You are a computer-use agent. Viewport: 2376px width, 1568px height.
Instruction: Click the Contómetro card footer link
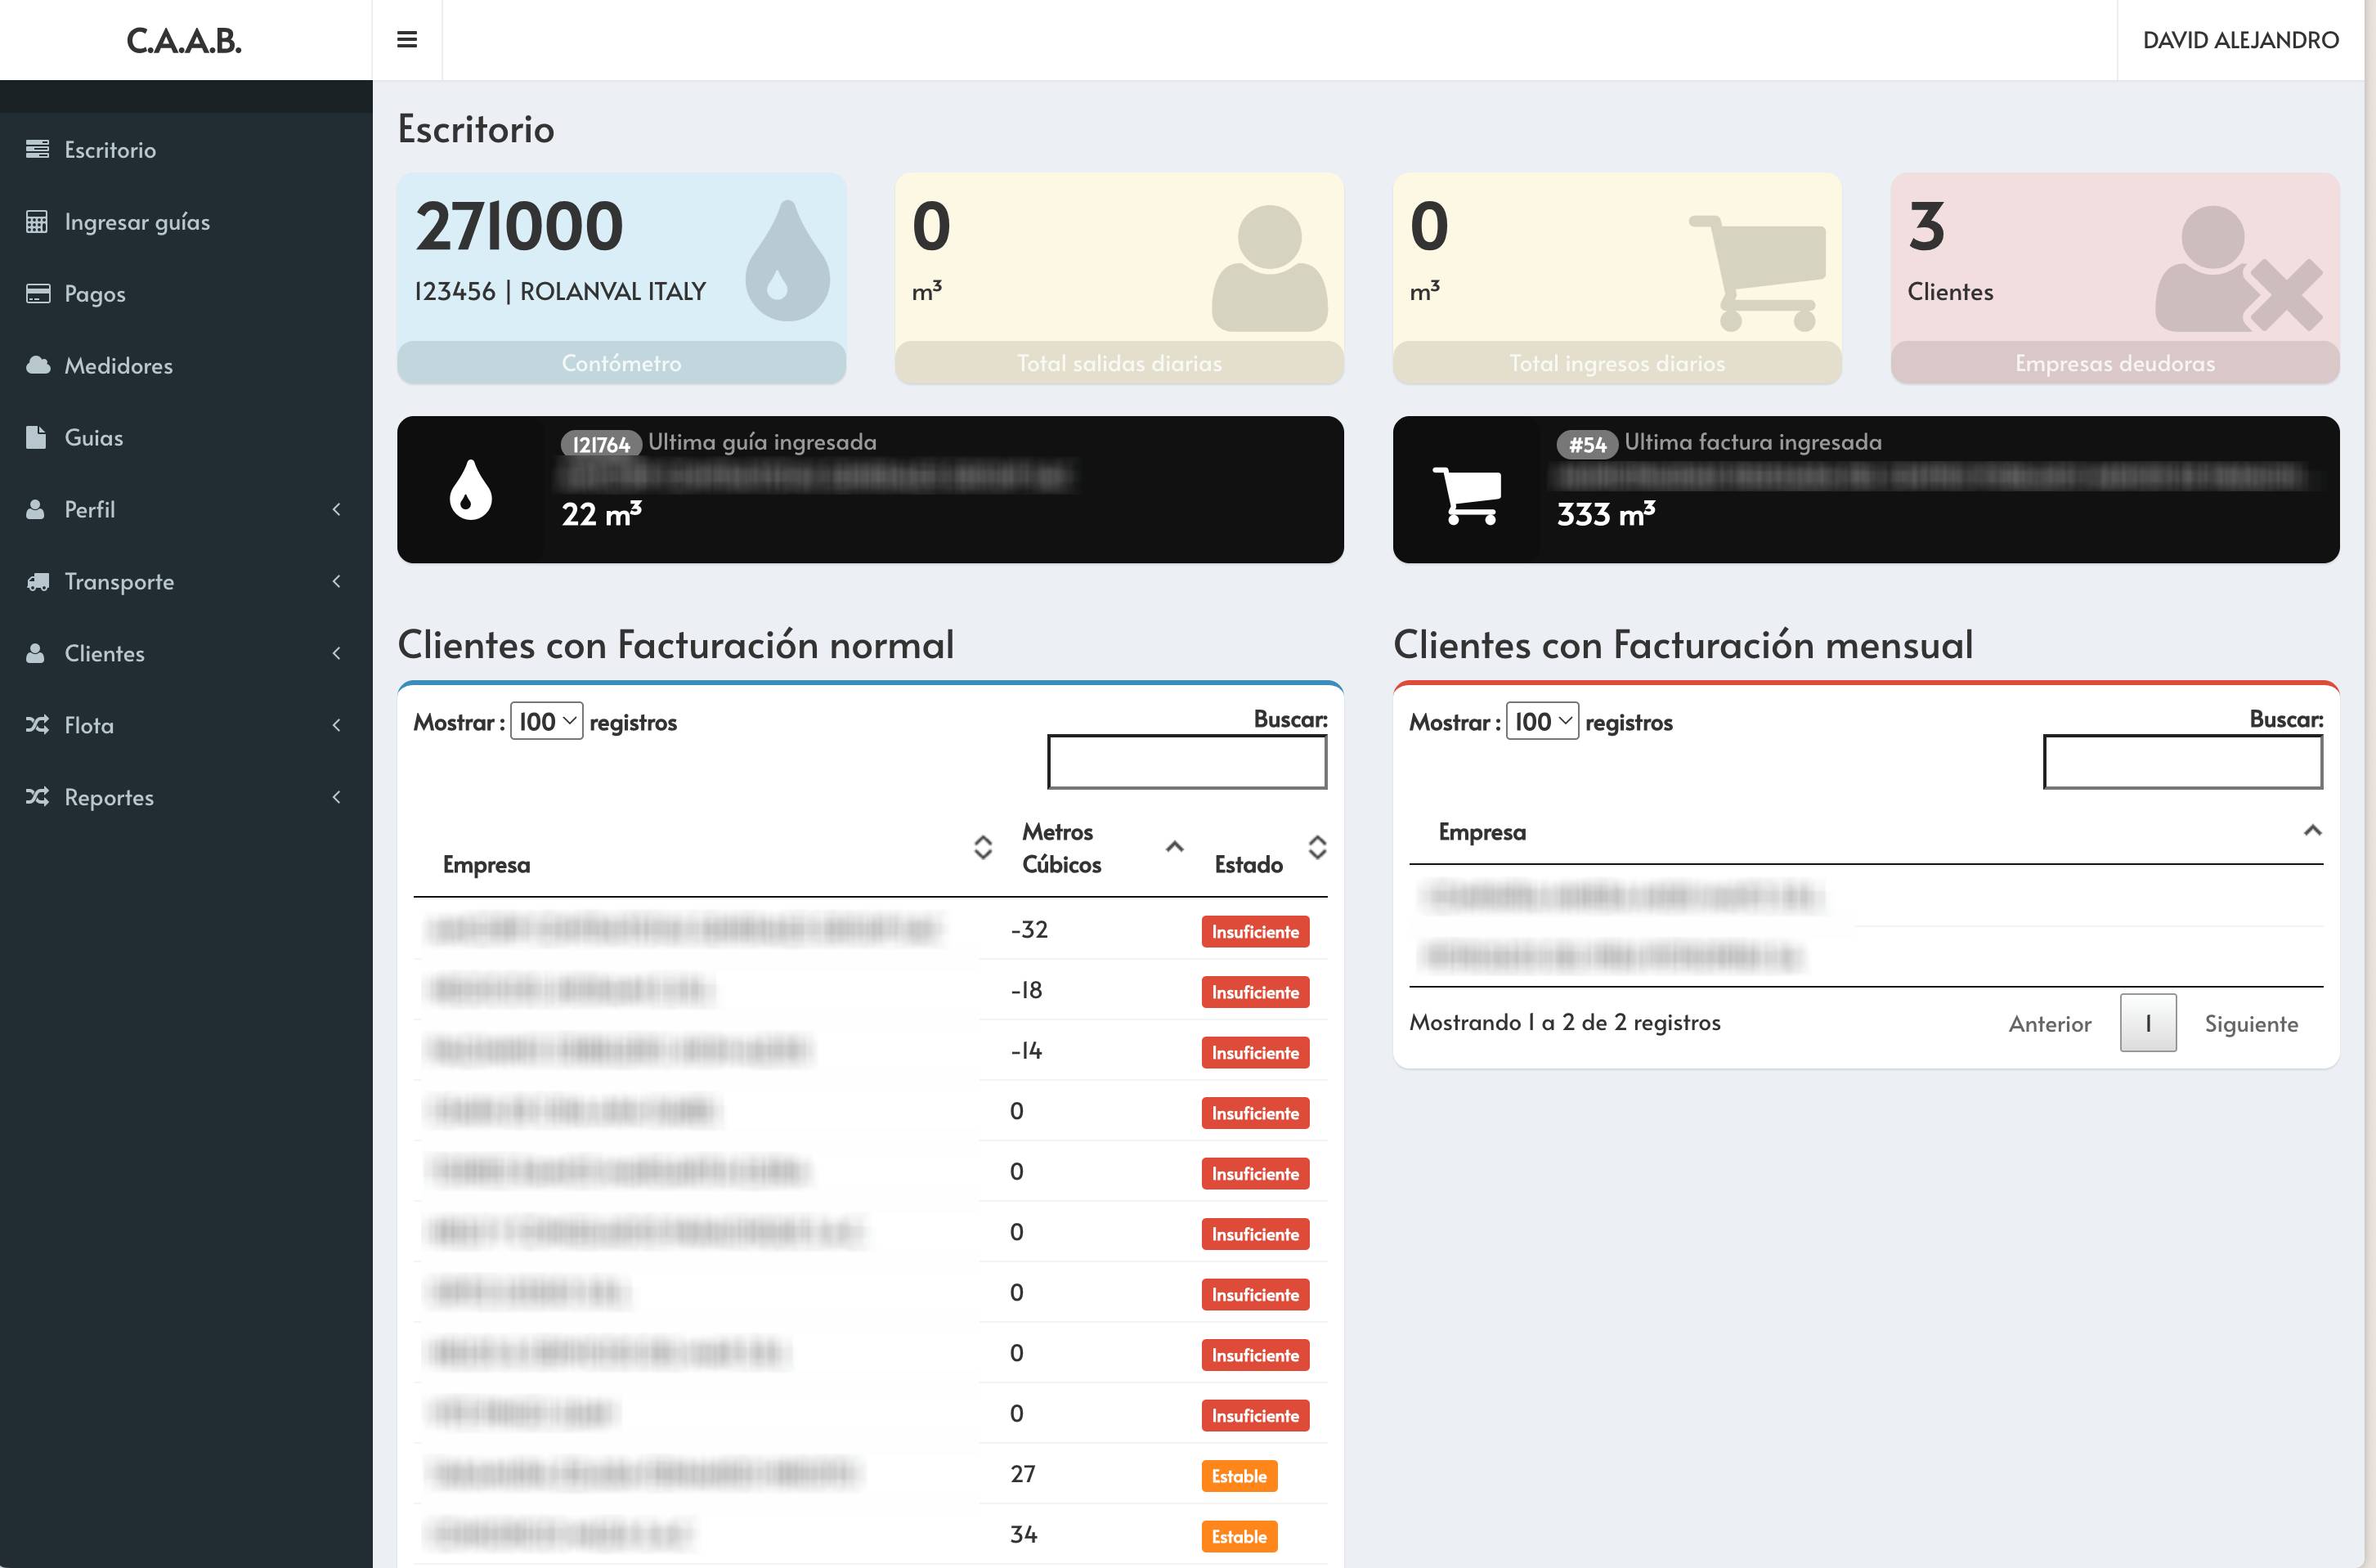(621, 363)
